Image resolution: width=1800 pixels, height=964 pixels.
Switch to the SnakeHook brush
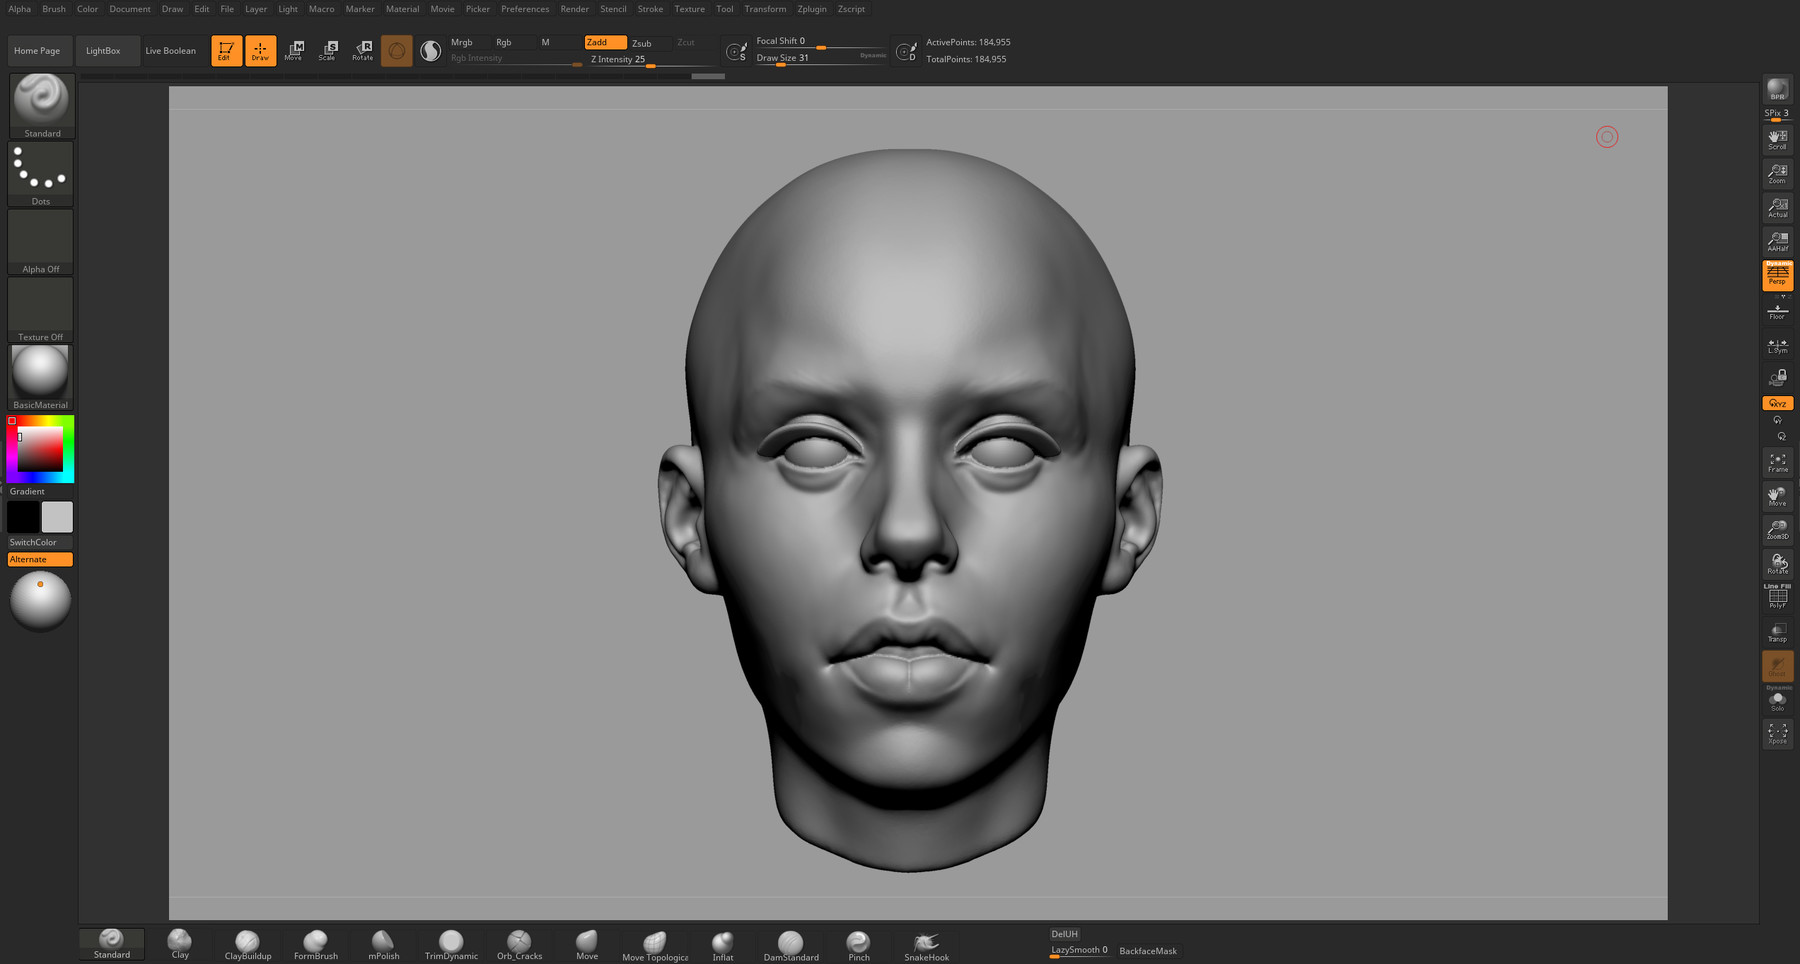(925, 944)
